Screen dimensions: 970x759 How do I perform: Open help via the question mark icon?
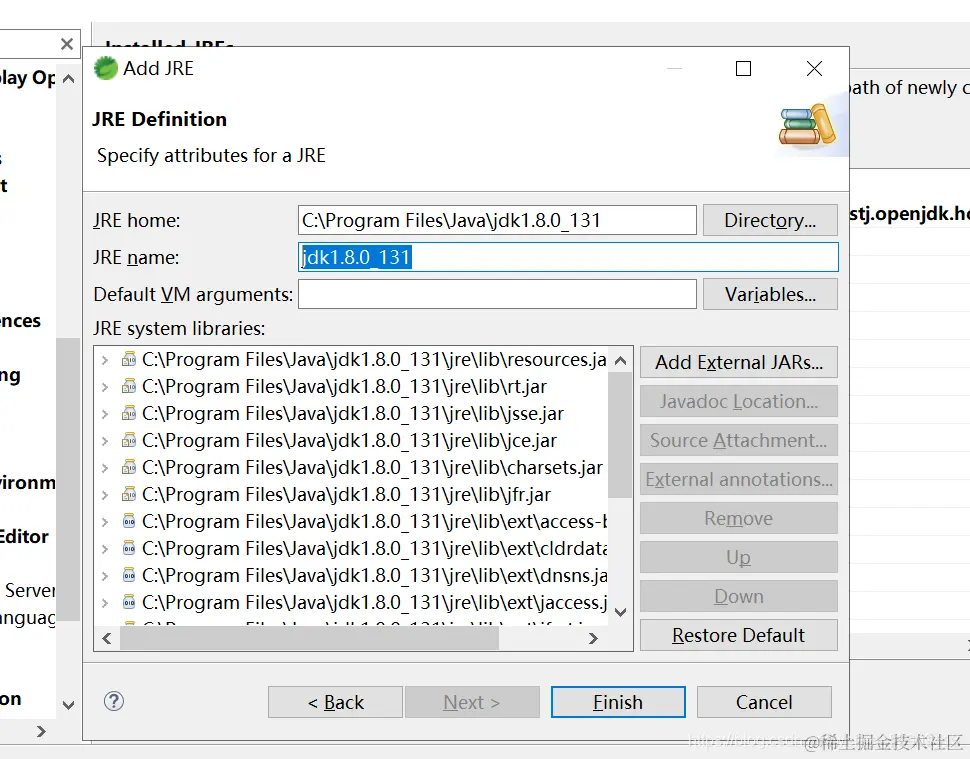(114, 701)
